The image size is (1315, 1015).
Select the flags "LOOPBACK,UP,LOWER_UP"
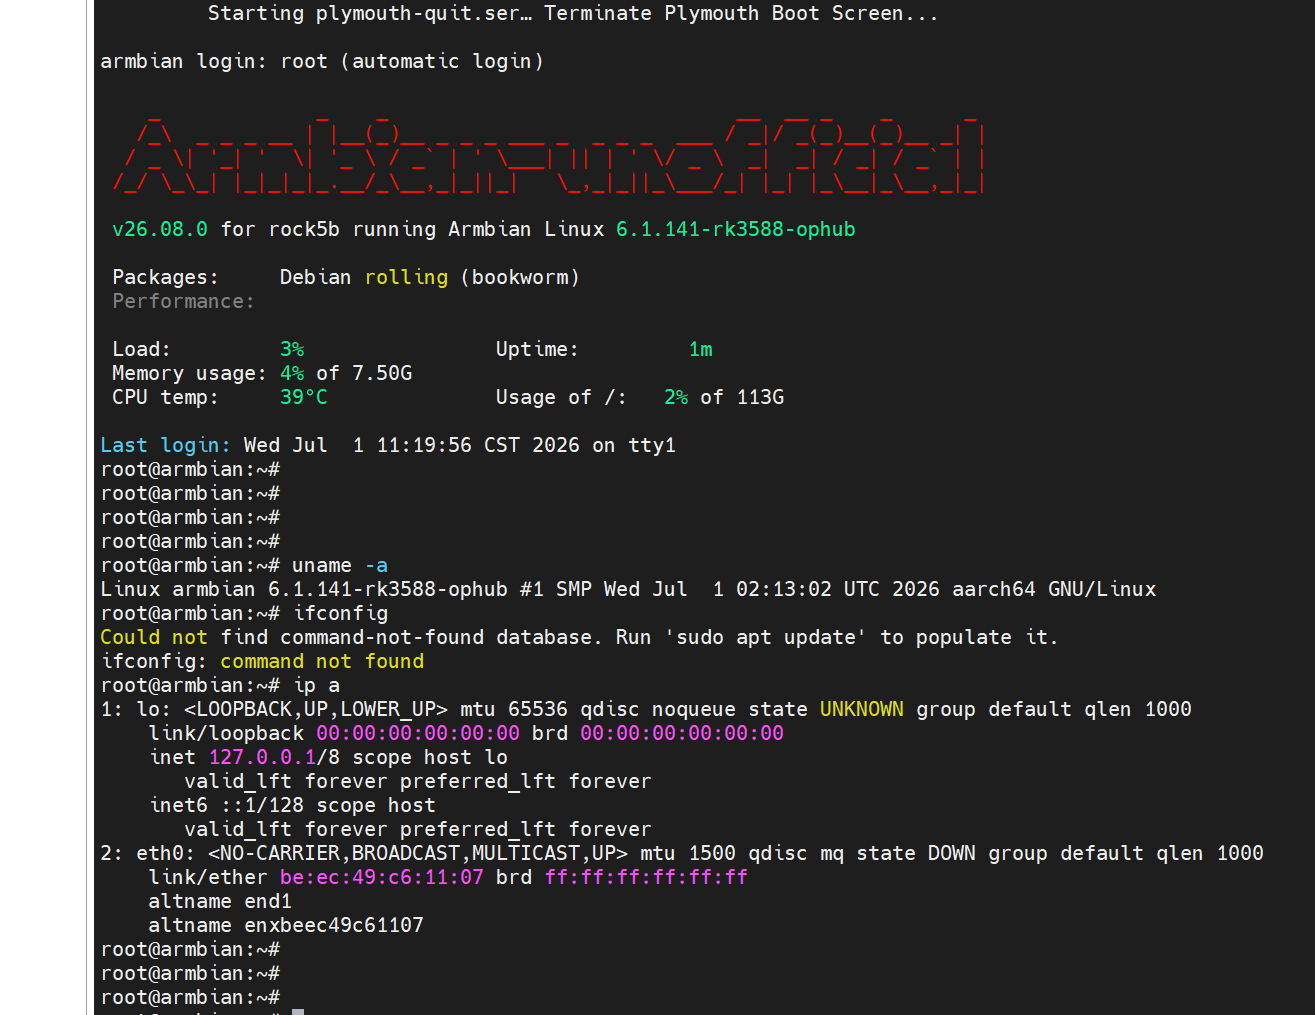point(316,710)
